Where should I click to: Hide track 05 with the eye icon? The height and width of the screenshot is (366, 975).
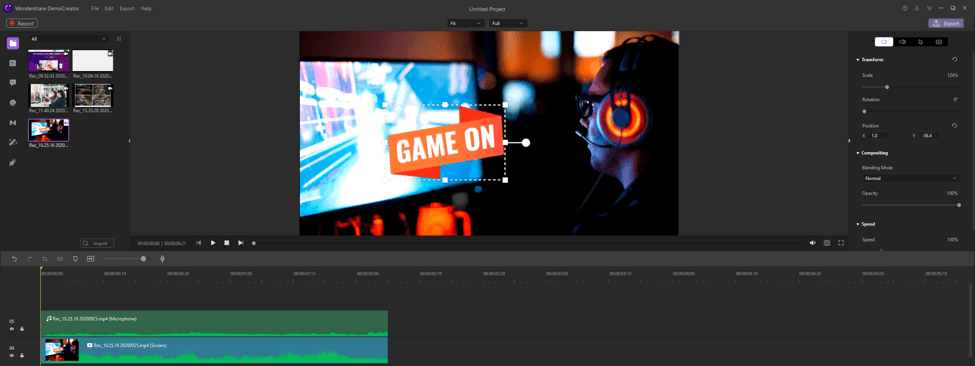[12, 329]
